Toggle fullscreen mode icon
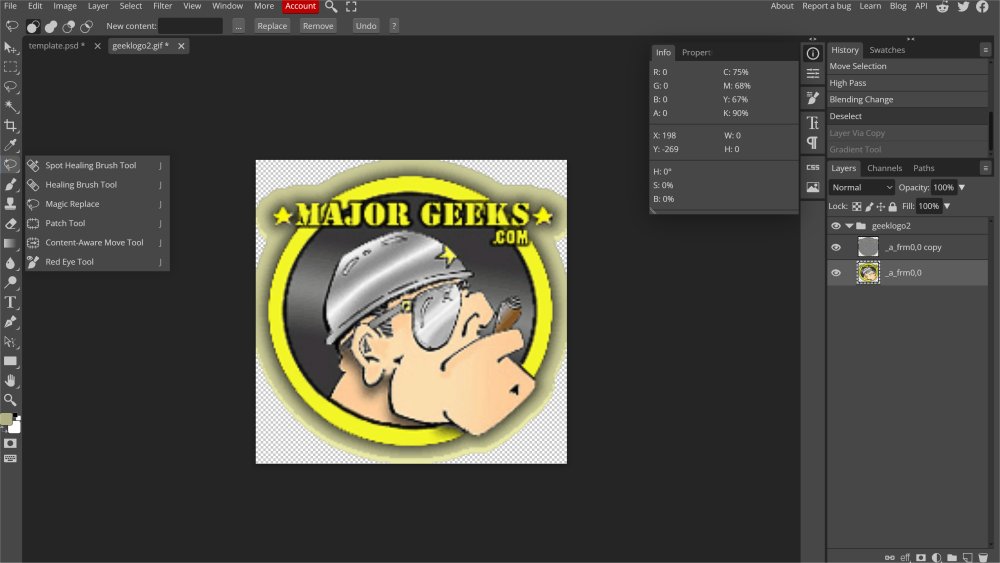 coord(351,6)
